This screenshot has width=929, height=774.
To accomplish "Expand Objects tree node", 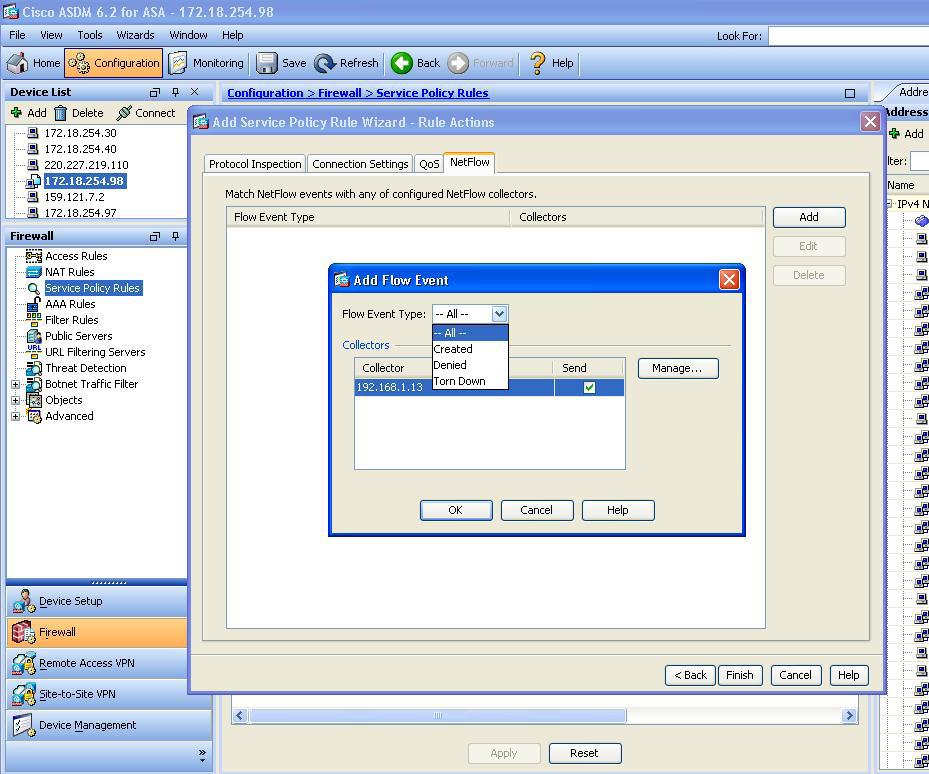I will [x=15, y=400].
